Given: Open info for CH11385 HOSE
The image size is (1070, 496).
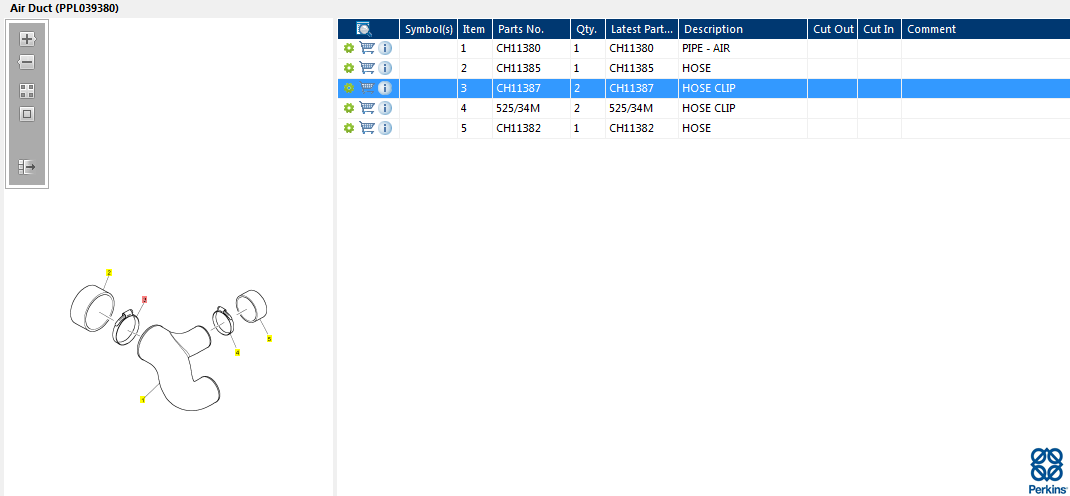Looking at the screenshot, I should pyautogui.click(x=385, y=68).
